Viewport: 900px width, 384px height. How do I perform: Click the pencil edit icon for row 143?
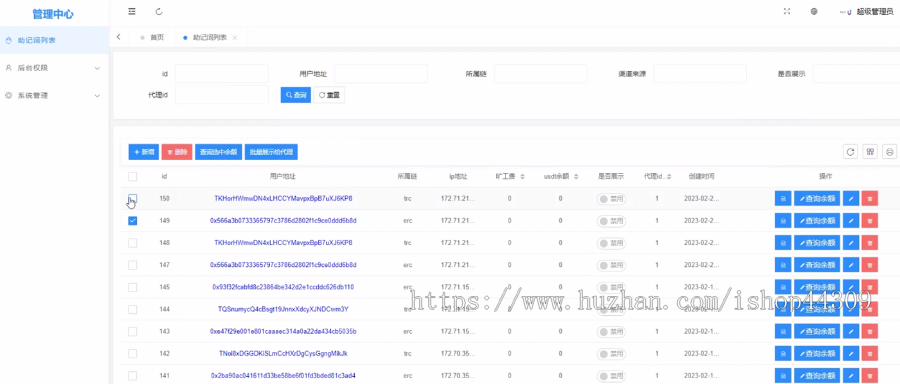pos(851,331)
